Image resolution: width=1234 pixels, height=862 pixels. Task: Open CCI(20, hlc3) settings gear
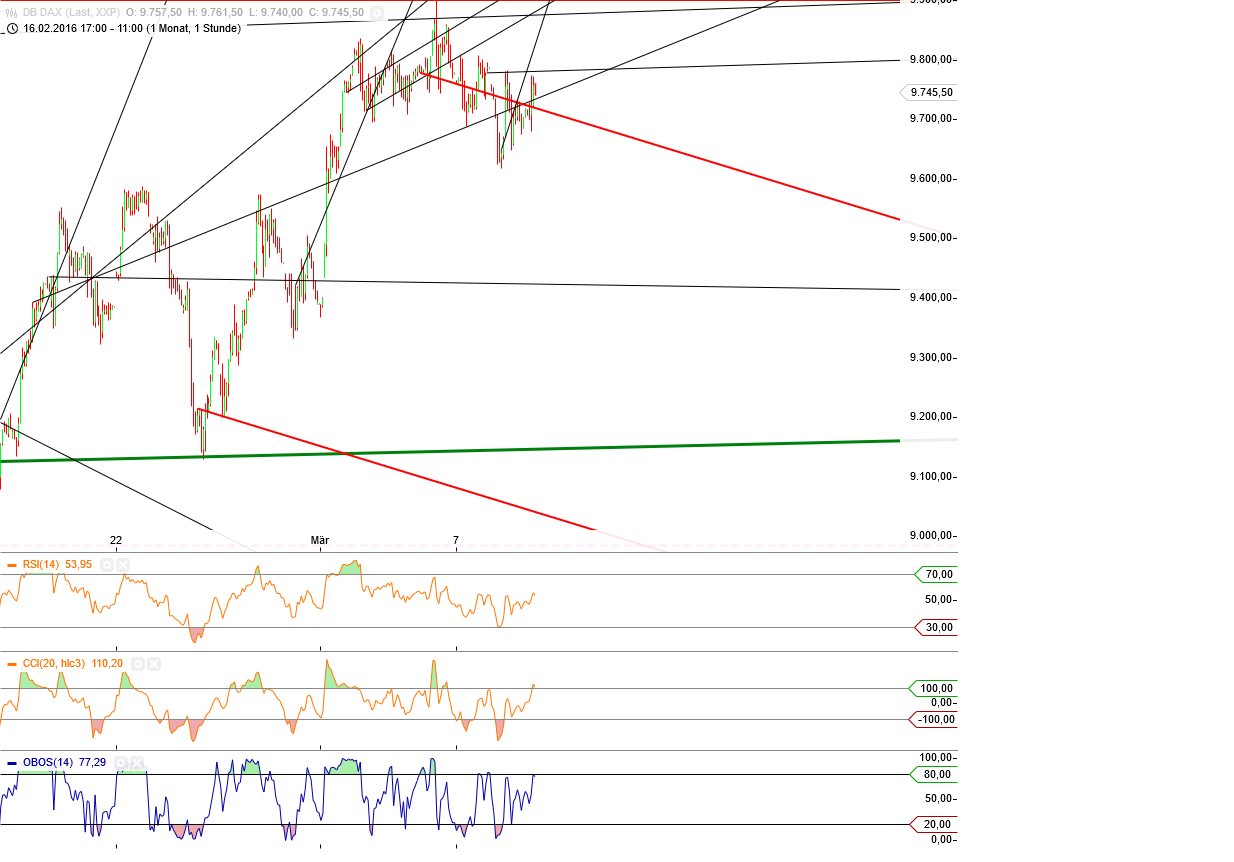click(139, 663)
